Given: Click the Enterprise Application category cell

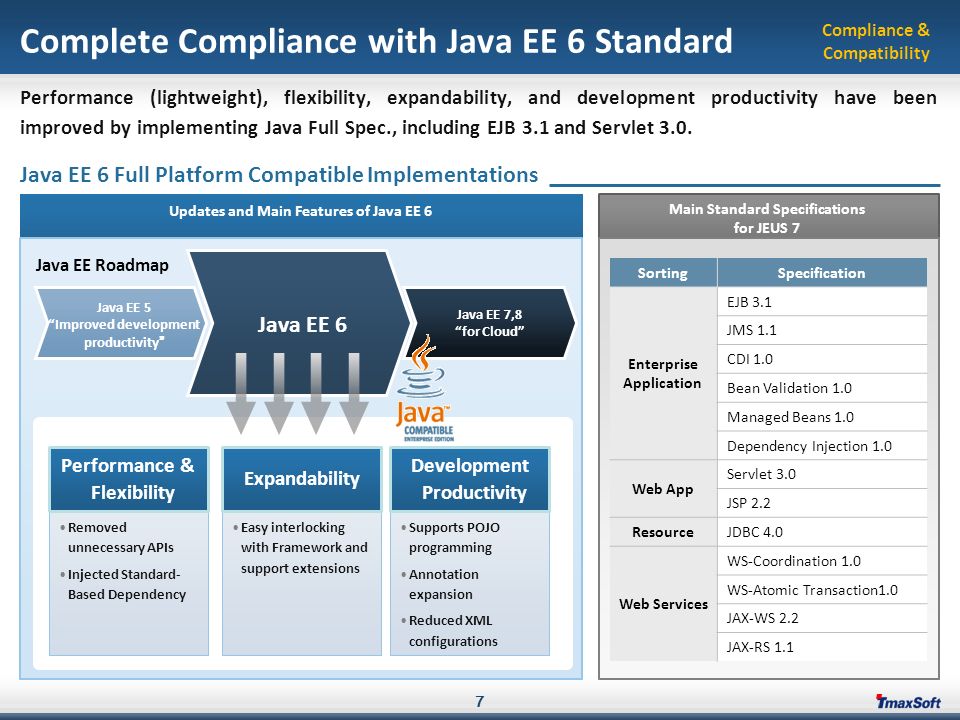Looking at the screenshot, I should tap(662, 373).
